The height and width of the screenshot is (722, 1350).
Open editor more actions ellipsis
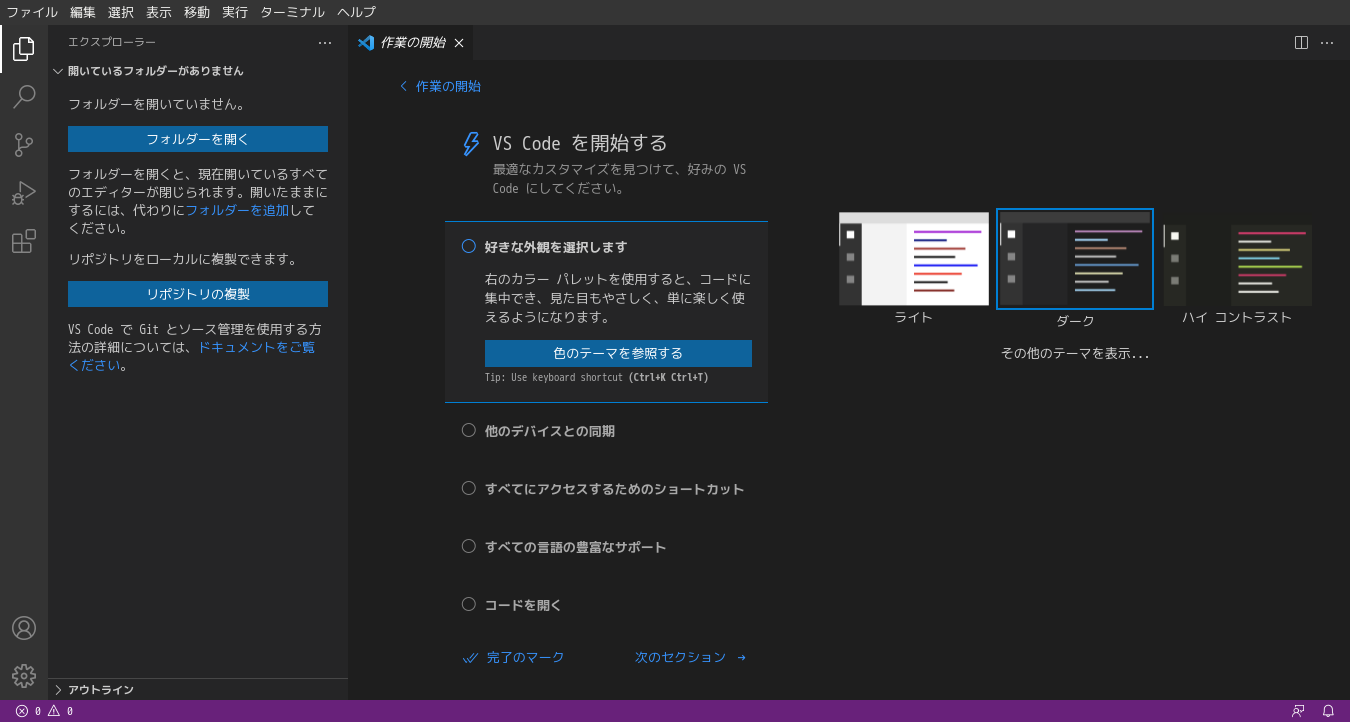[1327, 43]
